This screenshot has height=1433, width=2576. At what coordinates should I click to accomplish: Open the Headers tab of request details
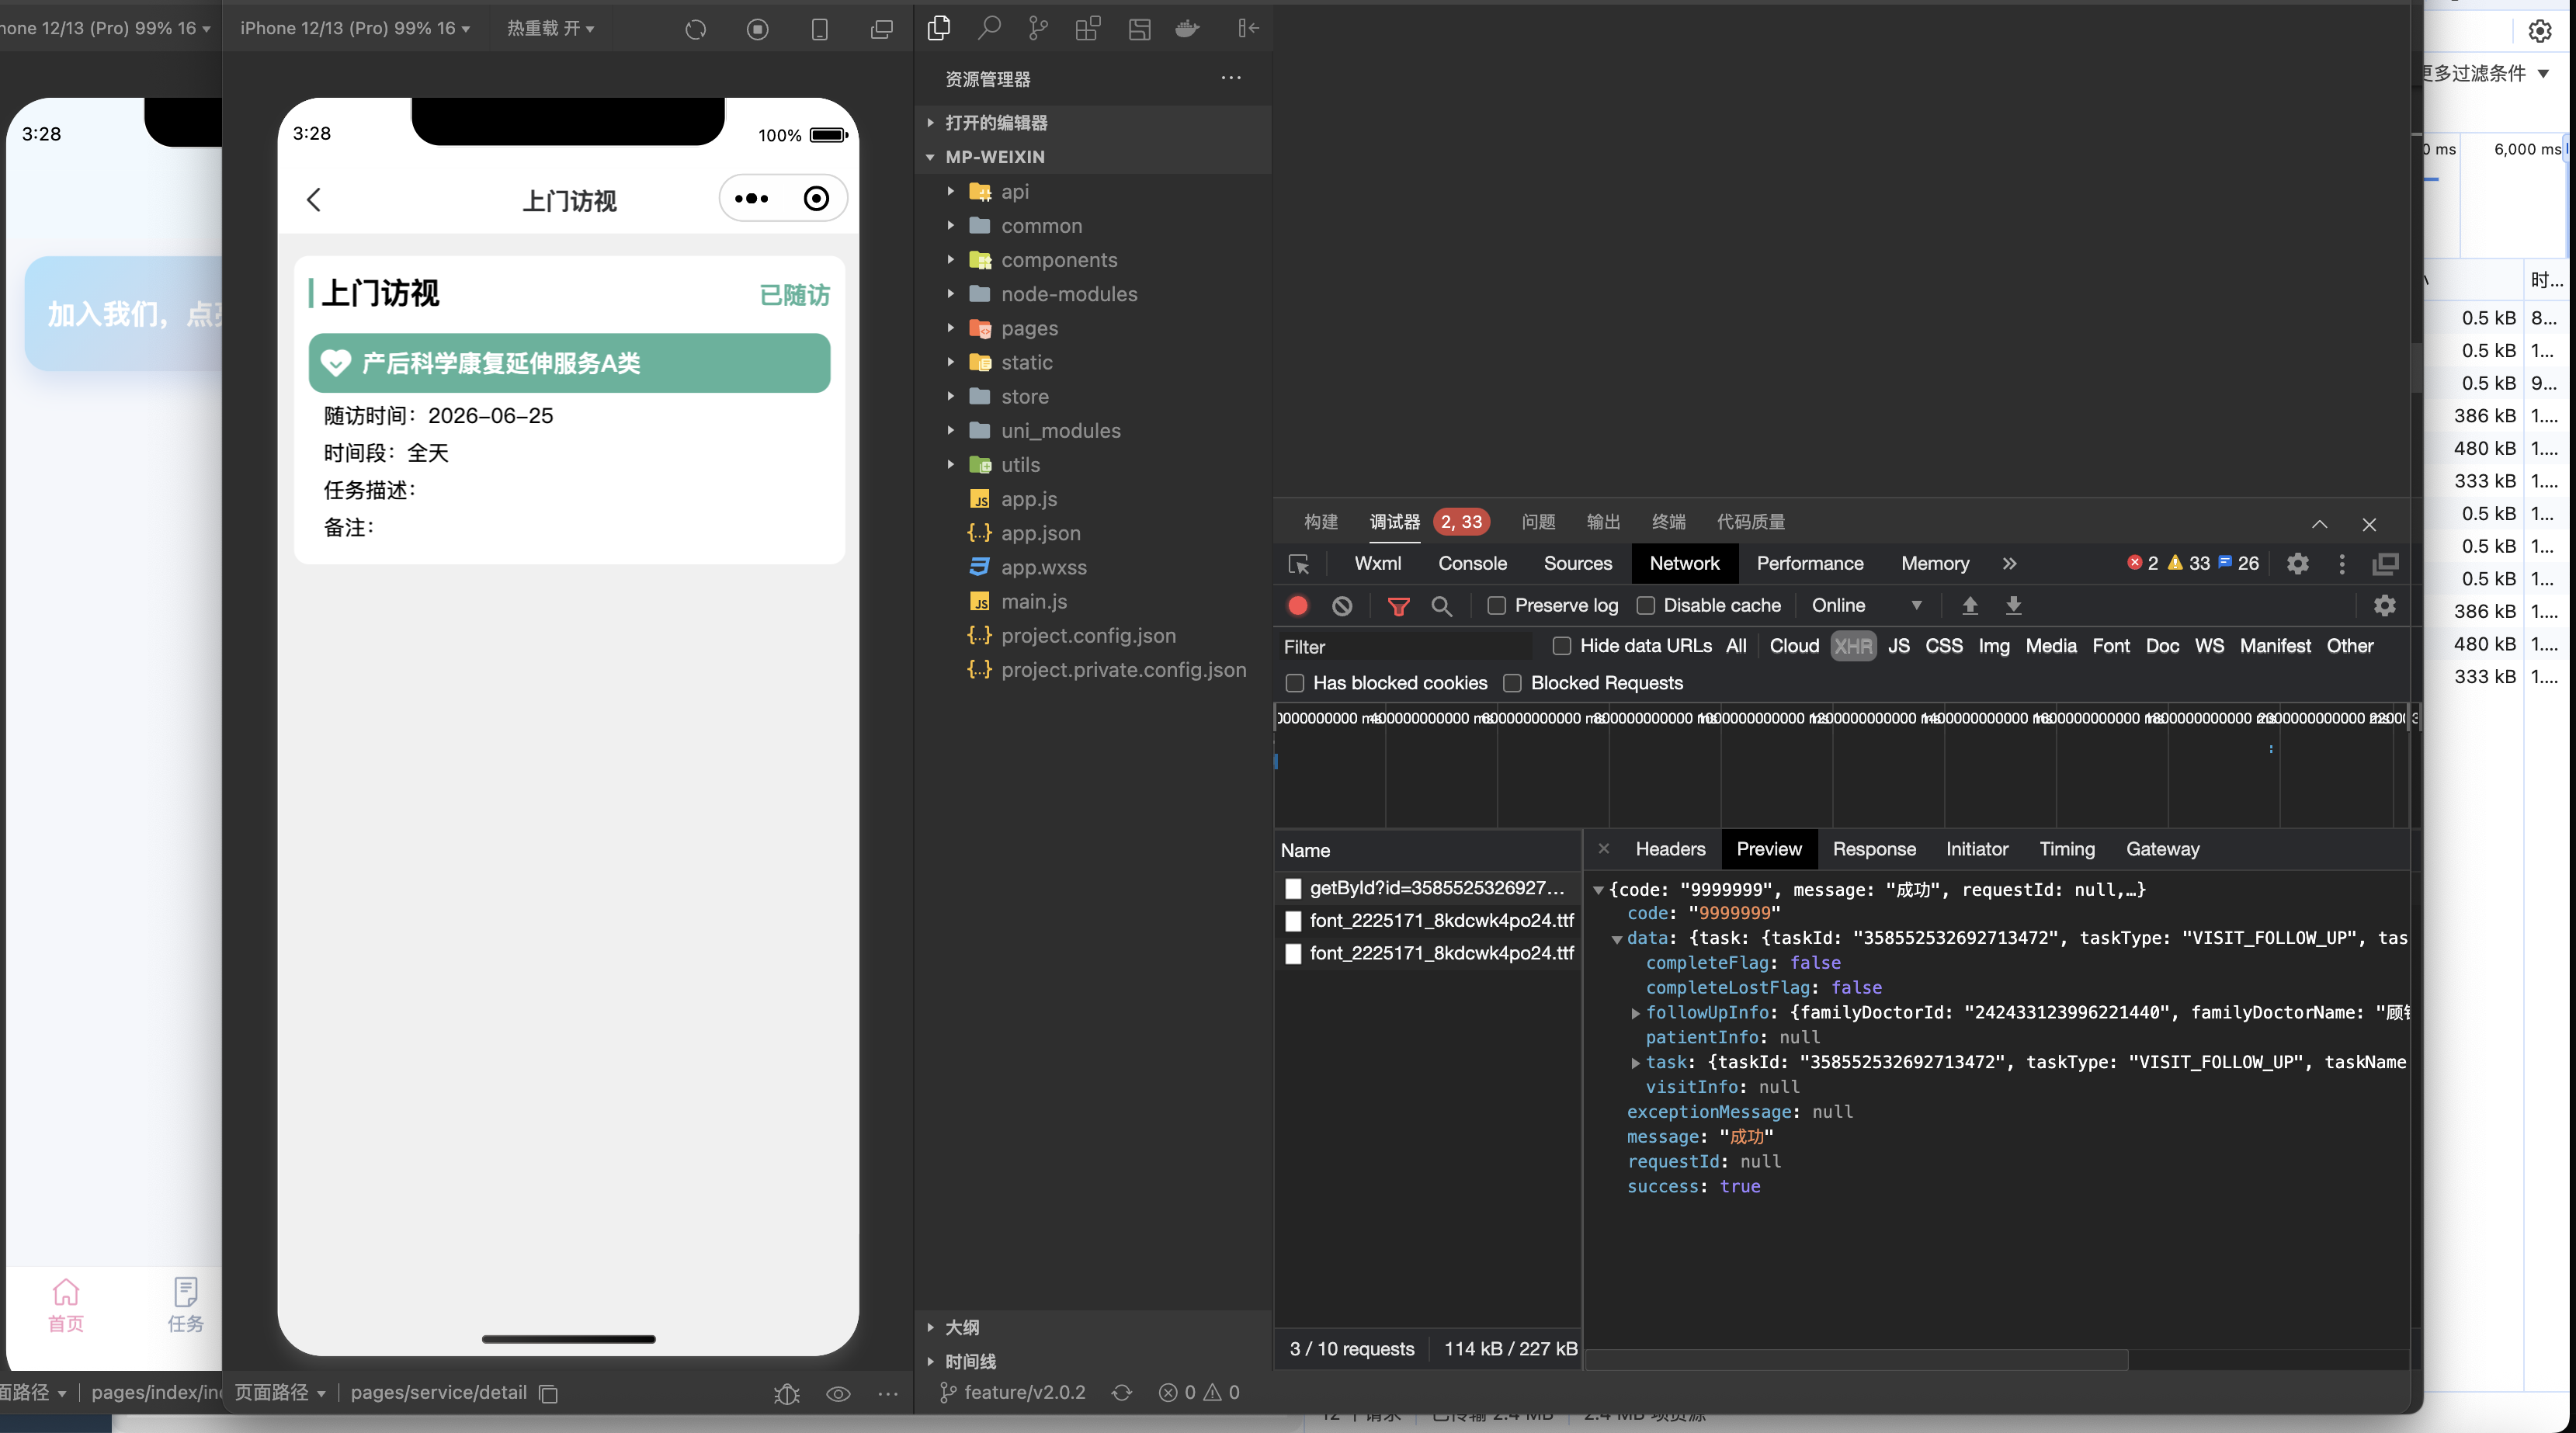pyautogui.click(x=1670, y=849)
